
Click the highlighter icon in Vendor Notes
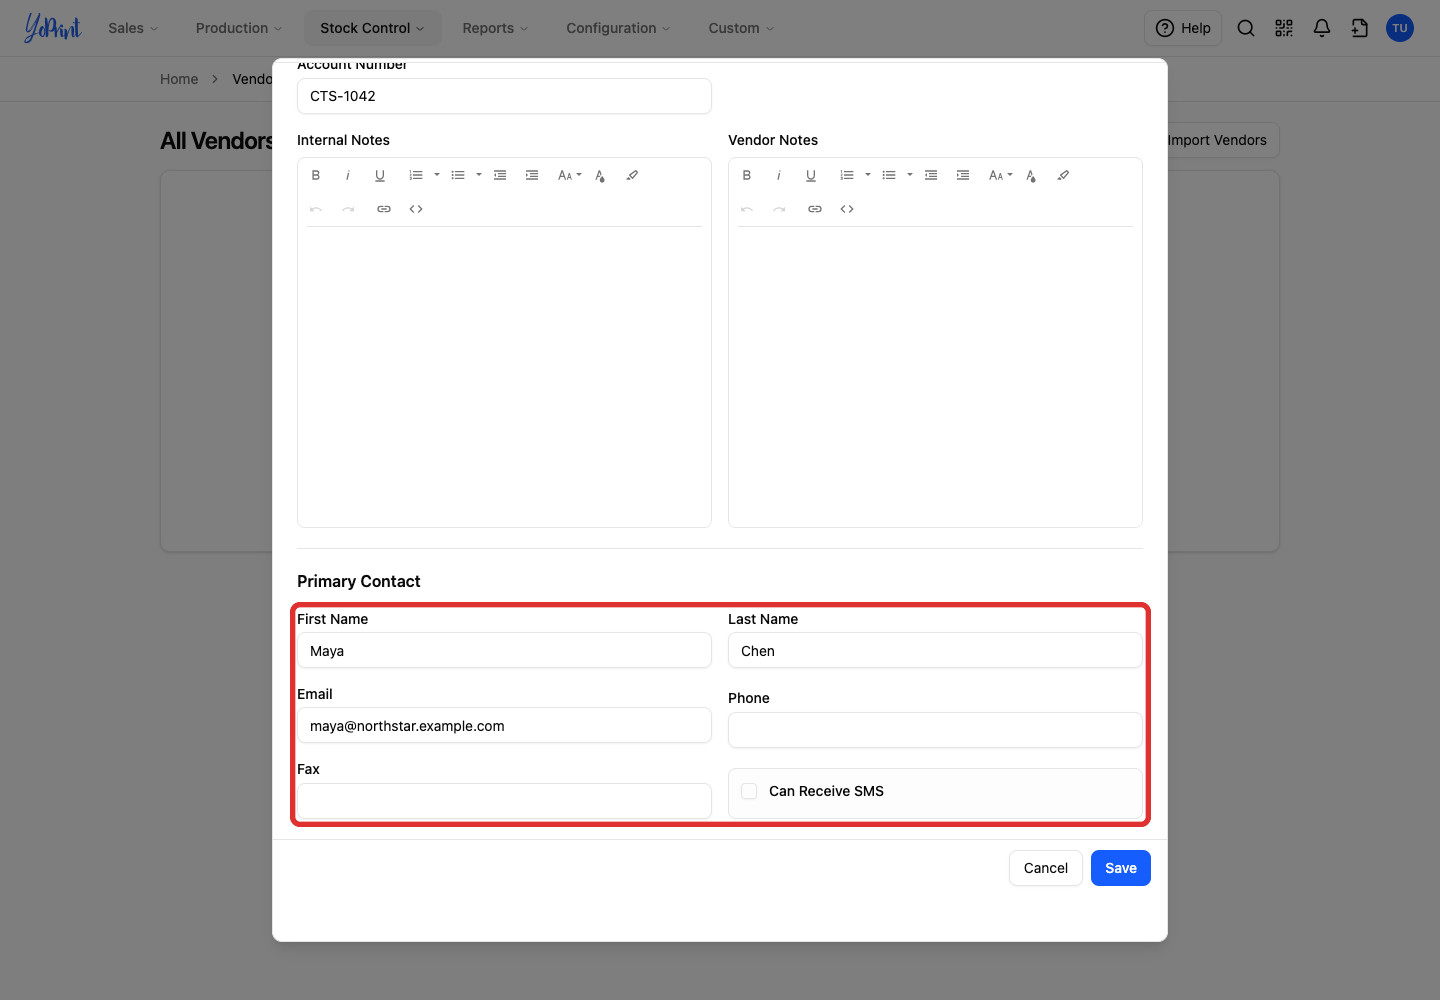point(1063,175)
